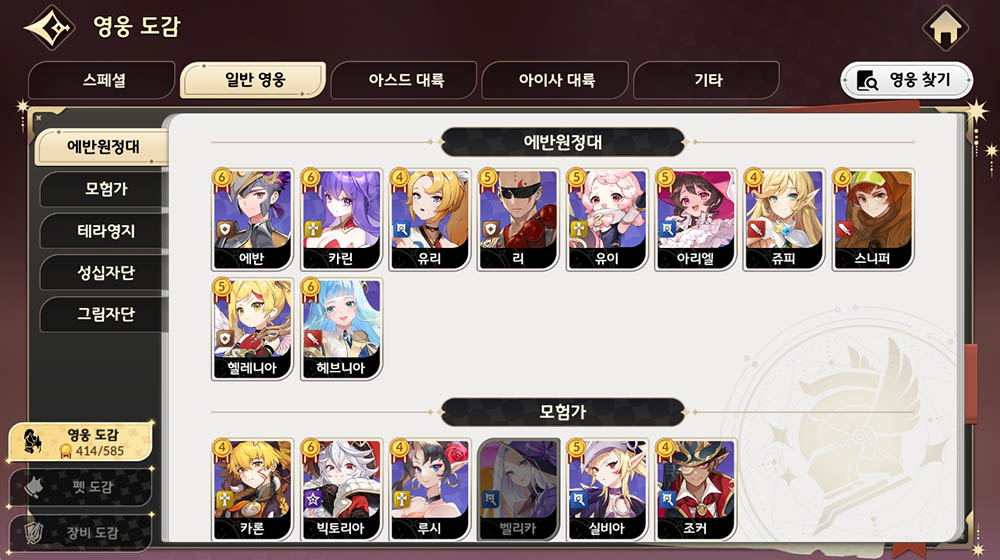Screen dimensions: 1000x560
Task: Open the 장비 도감 equipment collection
Action: [81, 533]
